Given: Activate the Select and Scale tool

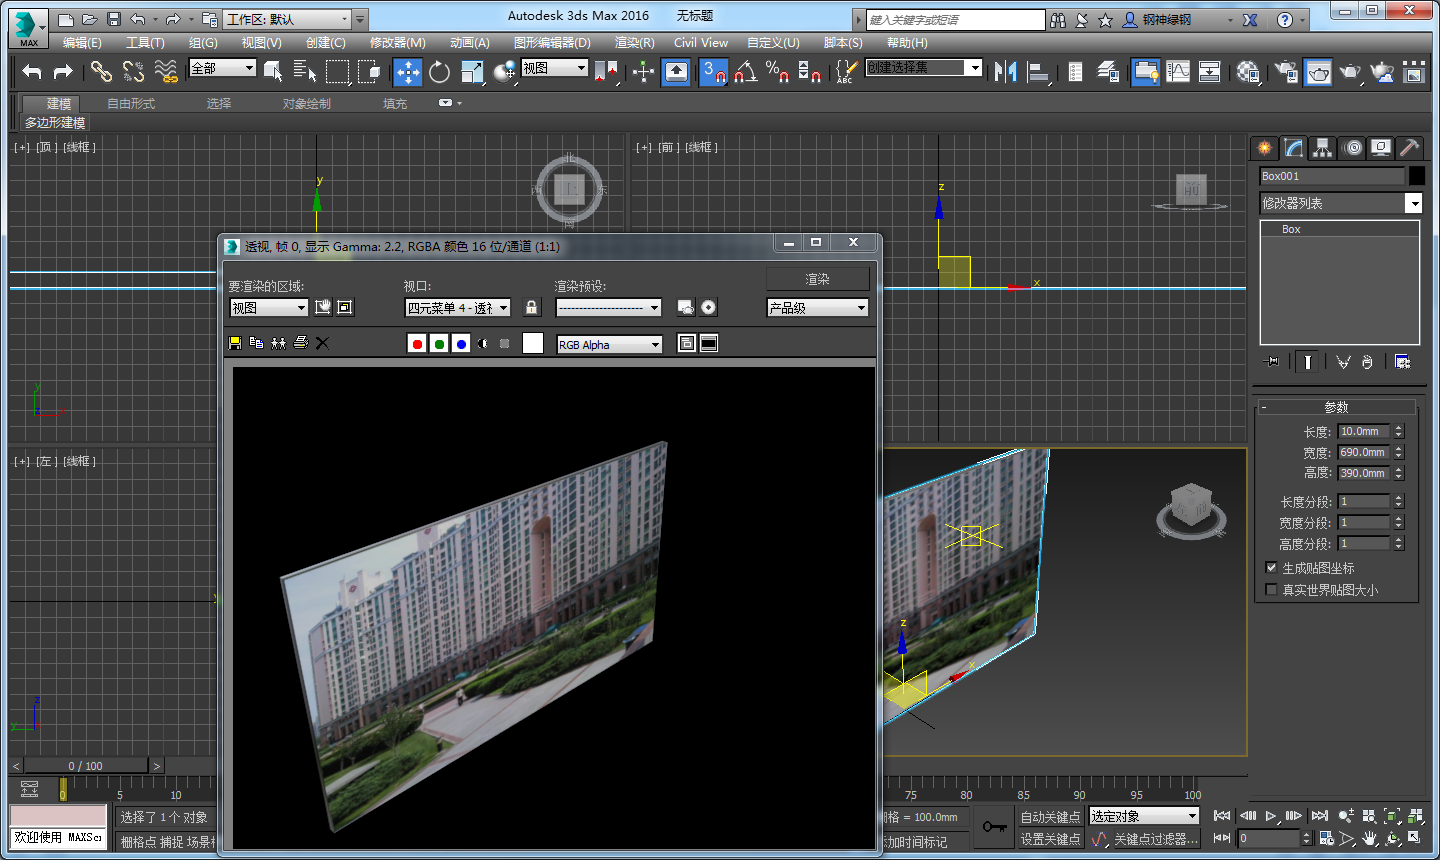Looking at the screenshot, I should (x=472, y=71).
